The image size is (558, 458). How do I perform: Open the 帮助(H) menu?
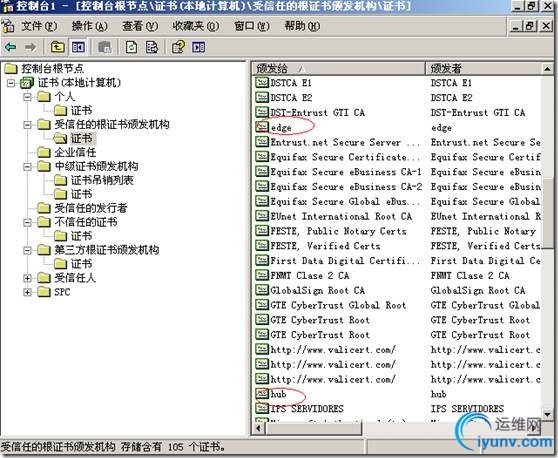pyautogui.click(x=302, y=26)
